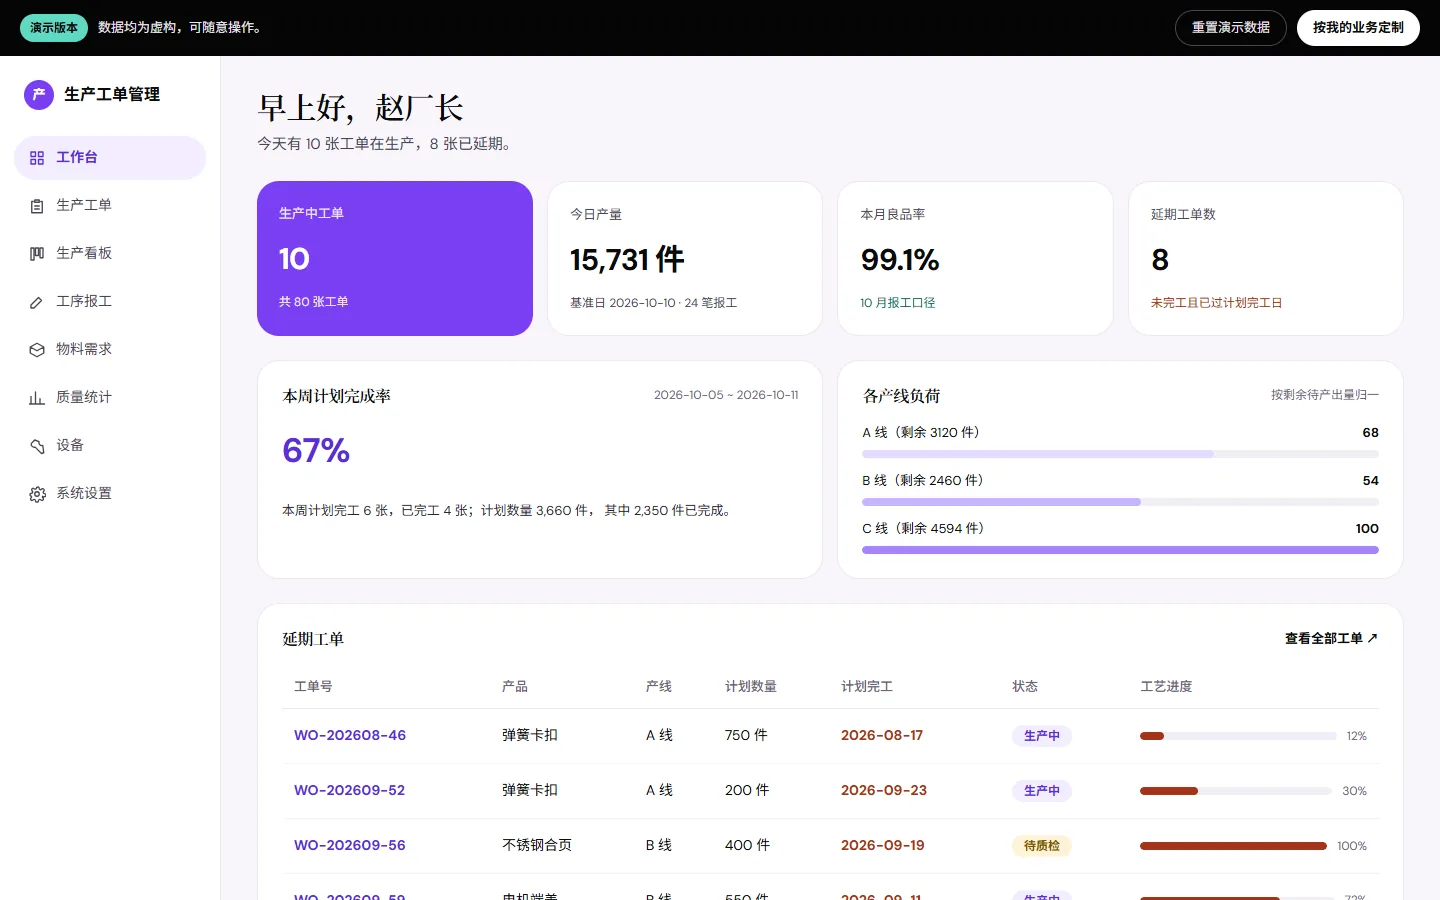Click the 生产看板 kanban icon
The width and height of the screenshot is (1440, 900).
(37, 254)
